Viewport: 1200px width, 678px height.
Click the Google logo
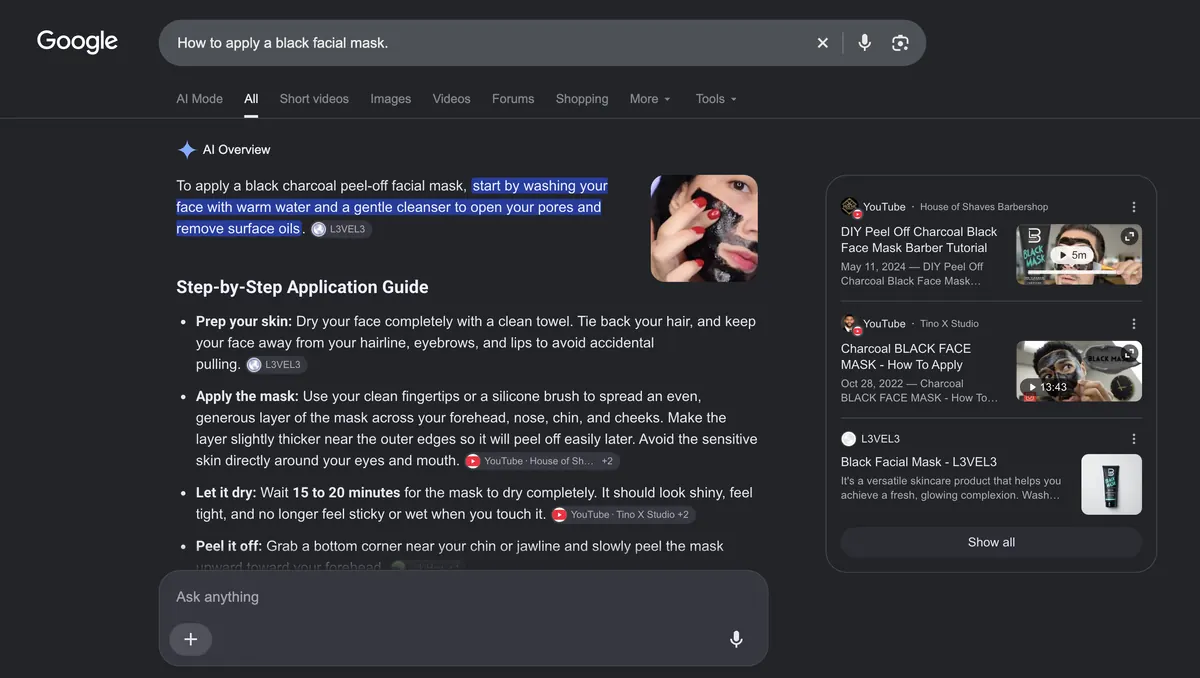pos(77,42)
